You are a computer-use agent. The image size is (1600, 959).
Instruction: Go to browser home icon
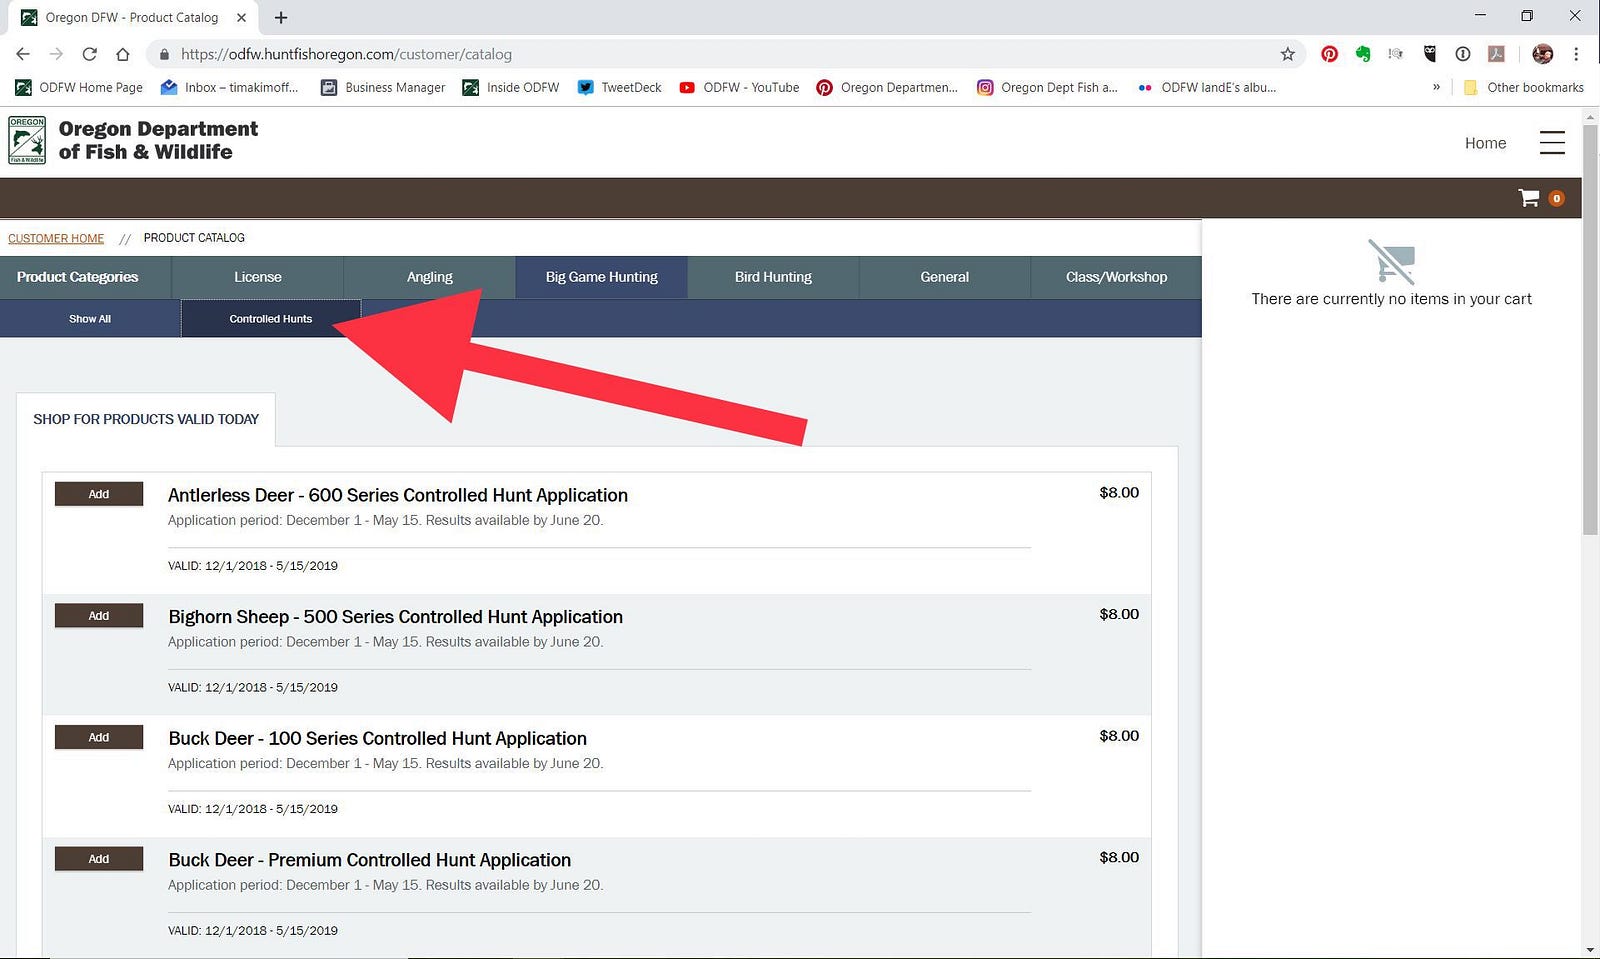[x=122, y=54]
